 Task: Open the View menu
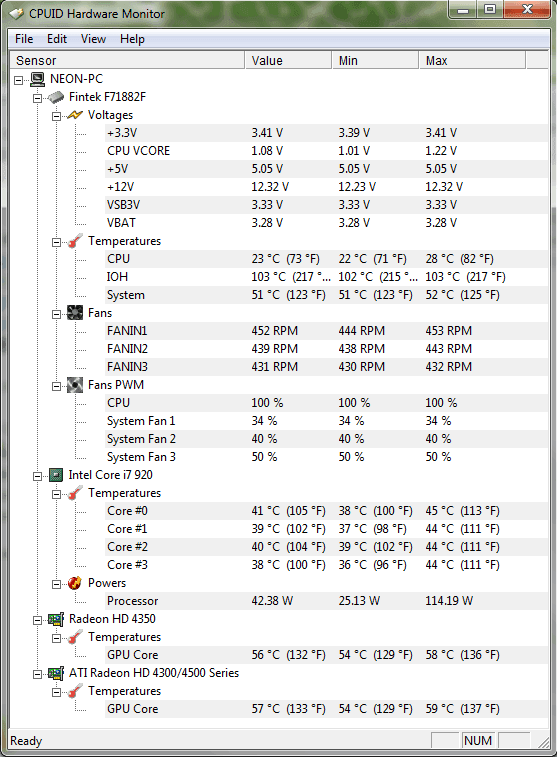[93, 39]
